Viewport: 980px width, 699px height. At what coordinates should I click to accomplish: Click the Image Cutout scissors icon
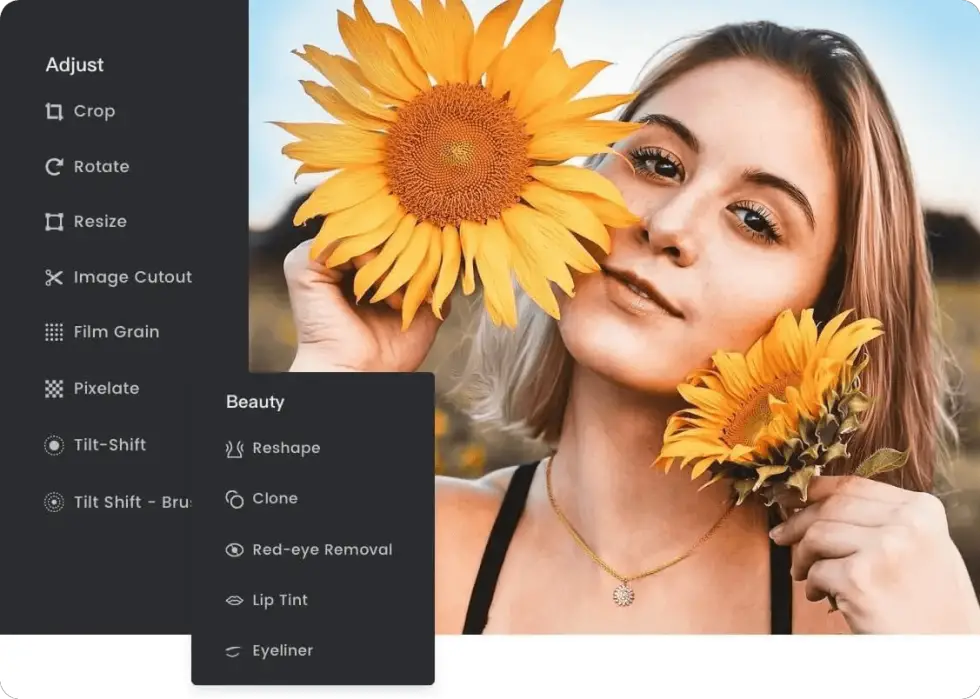click(x=56, y=277)
